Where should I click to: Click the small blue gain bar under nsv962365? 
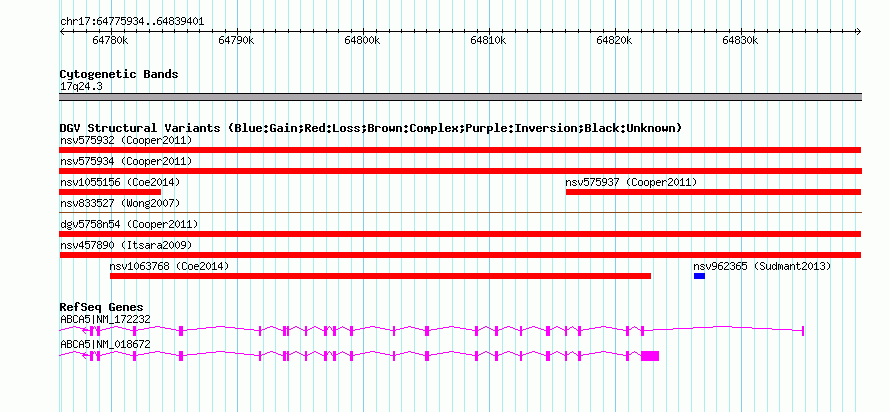[x=699, y=276]
